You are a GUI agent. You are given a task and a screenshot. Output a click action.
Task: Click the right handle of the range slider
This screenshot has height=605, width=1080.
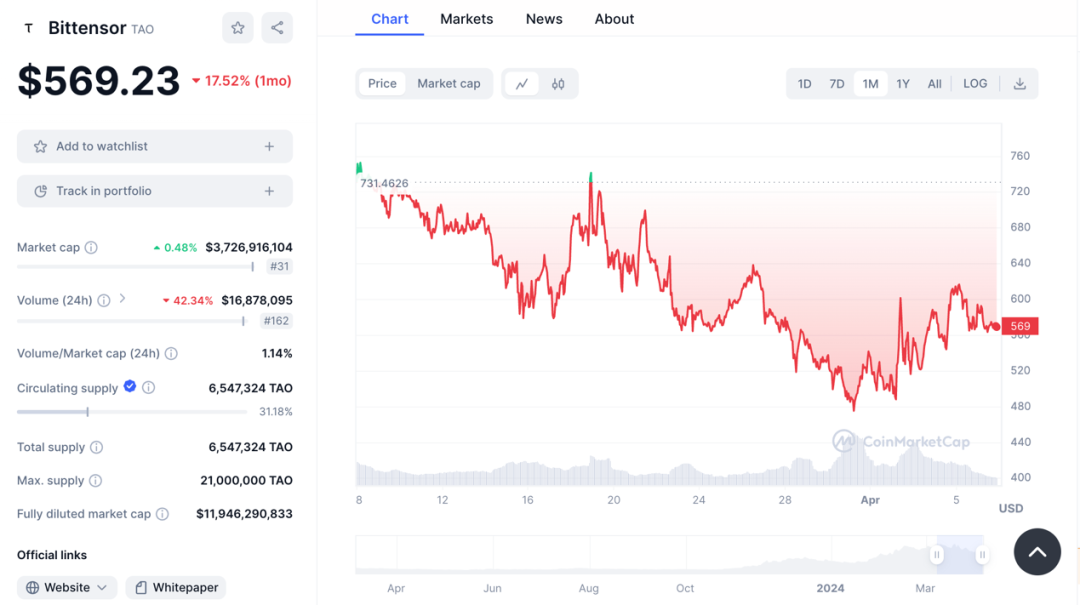[983, 554]
